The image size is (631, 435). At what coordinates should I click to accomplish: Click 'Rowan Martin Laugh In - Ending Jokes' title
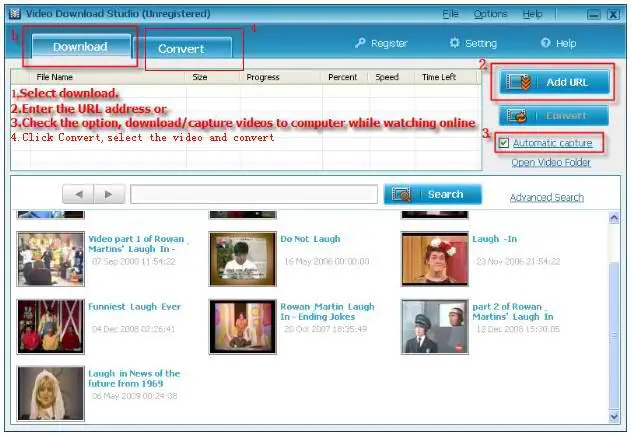(x=327, y=312)
